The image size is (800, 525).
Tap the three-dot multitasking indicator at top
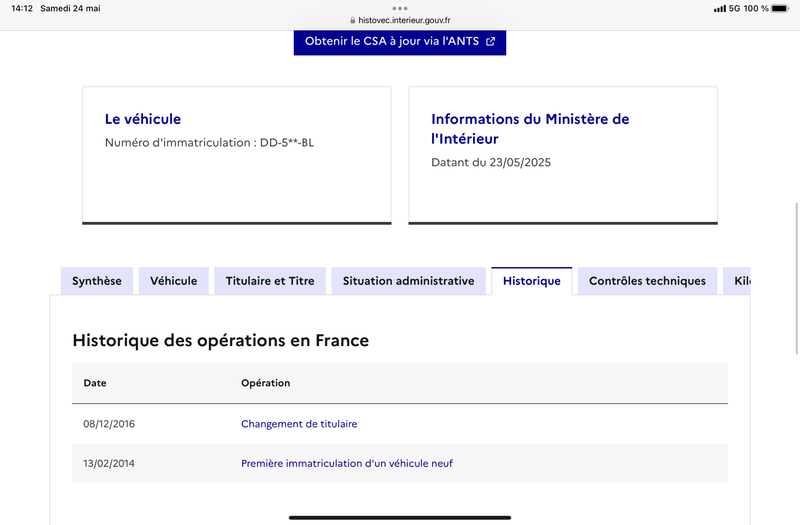(400, 8)
